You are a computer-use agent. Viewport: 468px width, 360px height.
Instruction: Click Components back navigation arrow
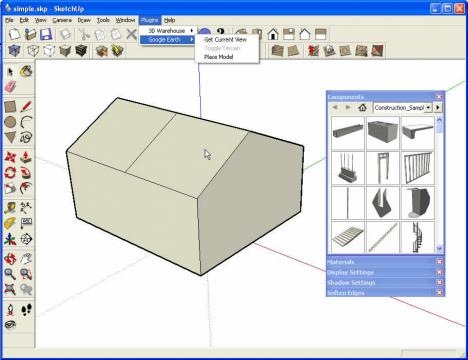pyautogui.click(x=335, y=107)
